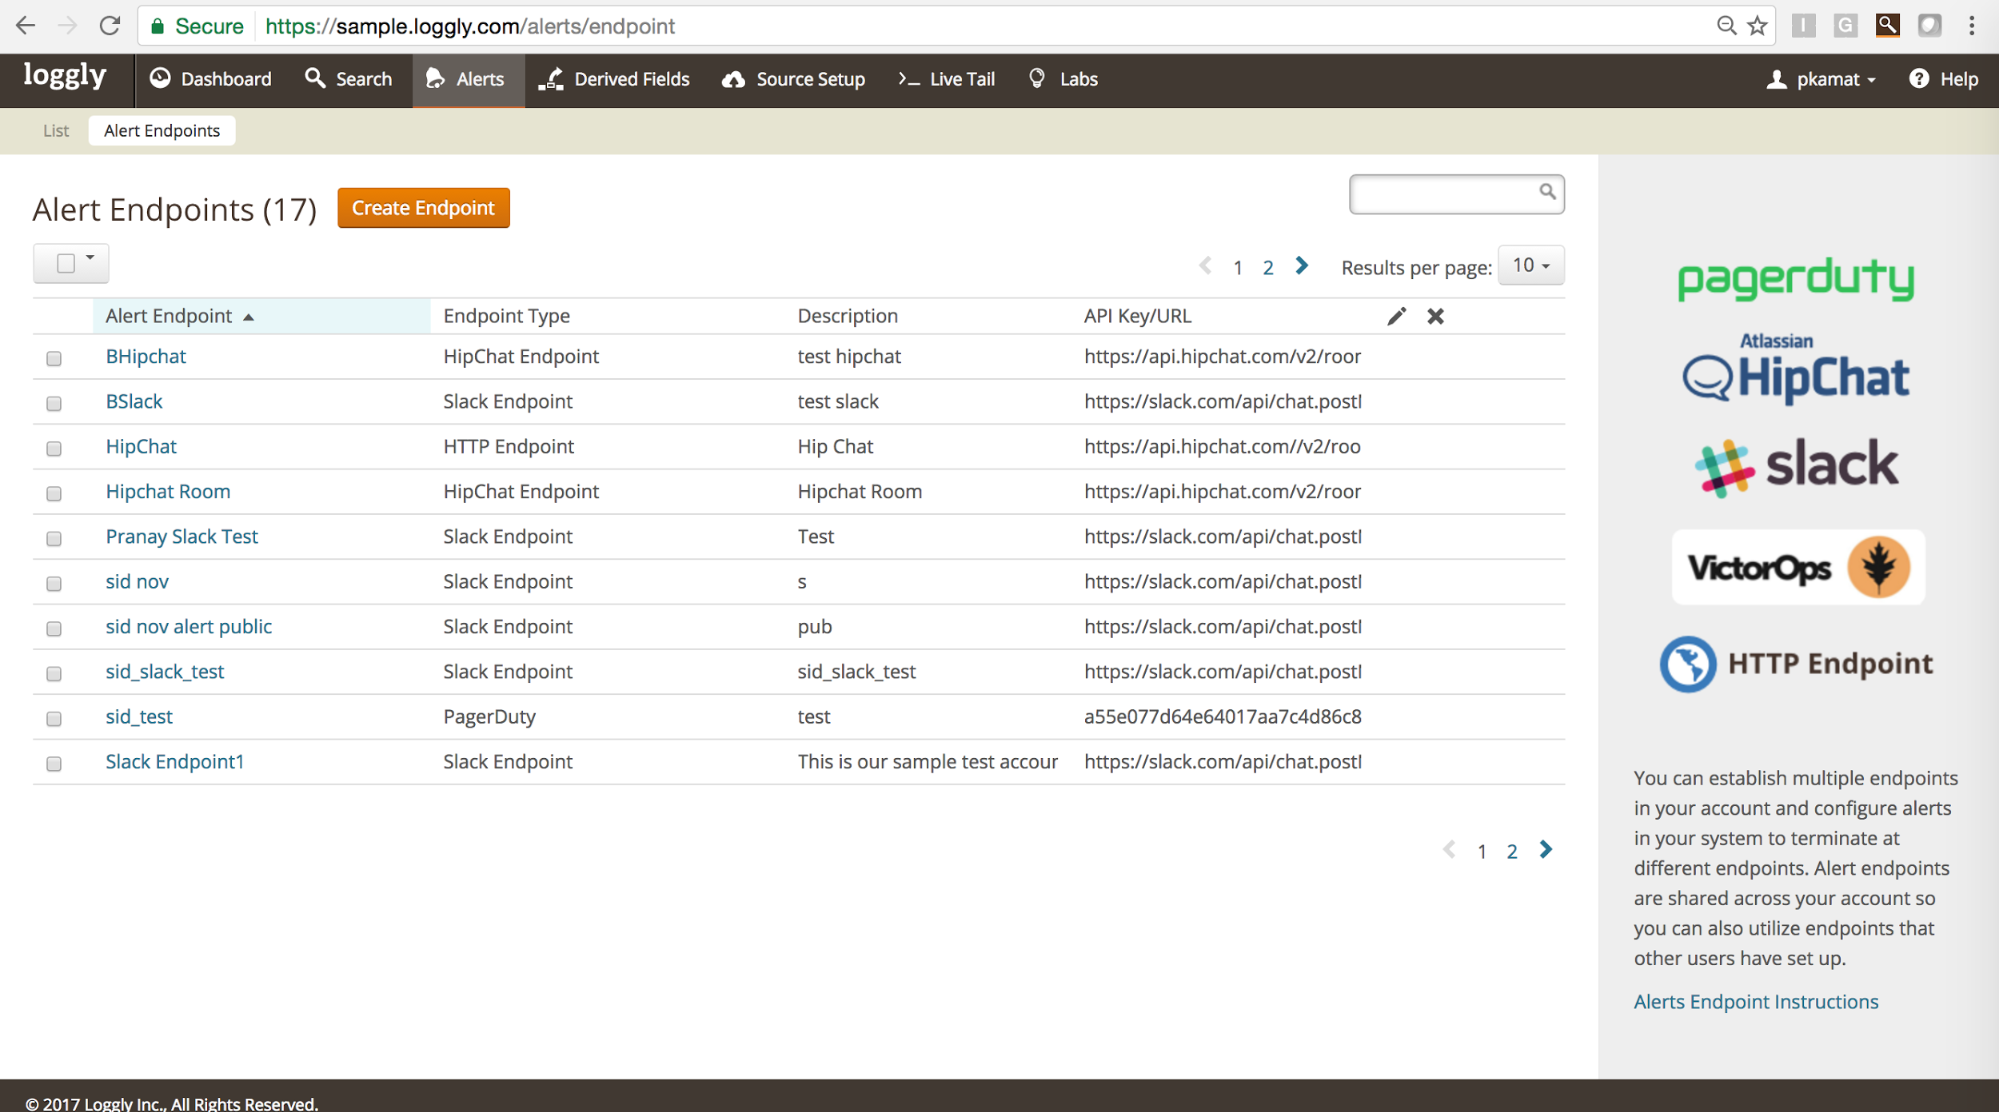Click next page arrow above the table
The width and height of the screenshot is (1999, 1113).
point(1301,266)
